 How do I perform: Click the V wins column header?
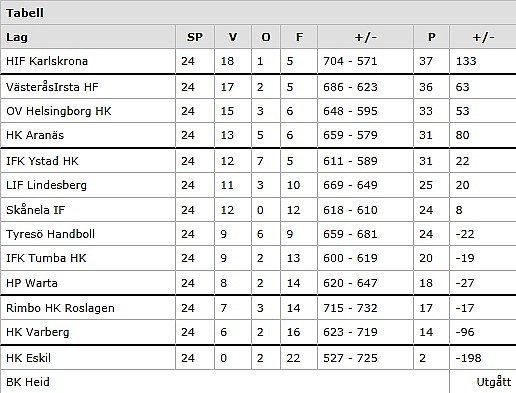(x=233, y=37)
